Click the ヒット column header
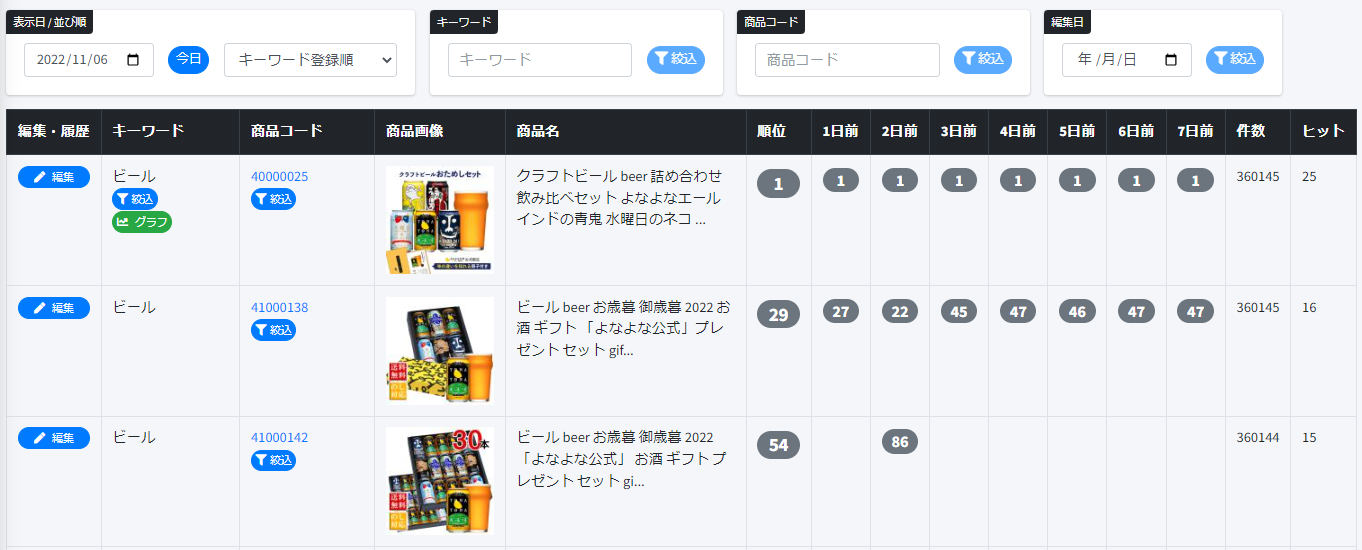Screen dimensions: 1362x550 1323,131
